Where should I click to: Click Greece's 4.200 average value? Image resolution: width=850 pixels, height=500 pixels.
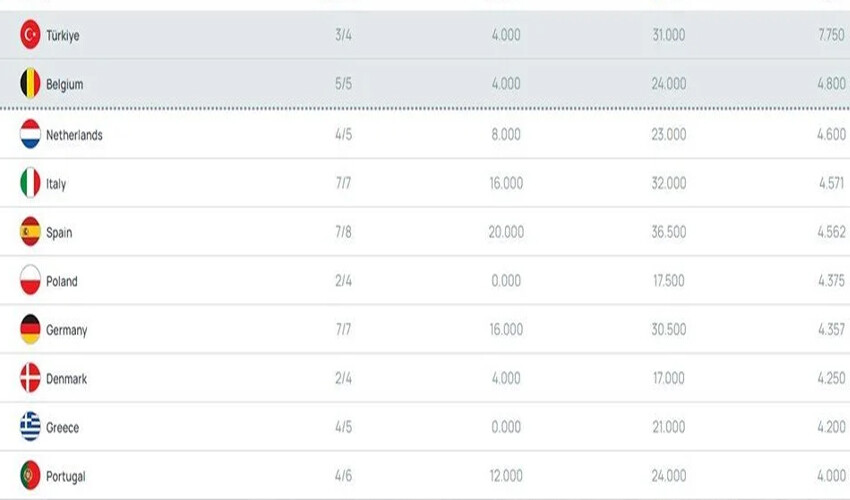point(831,428)
